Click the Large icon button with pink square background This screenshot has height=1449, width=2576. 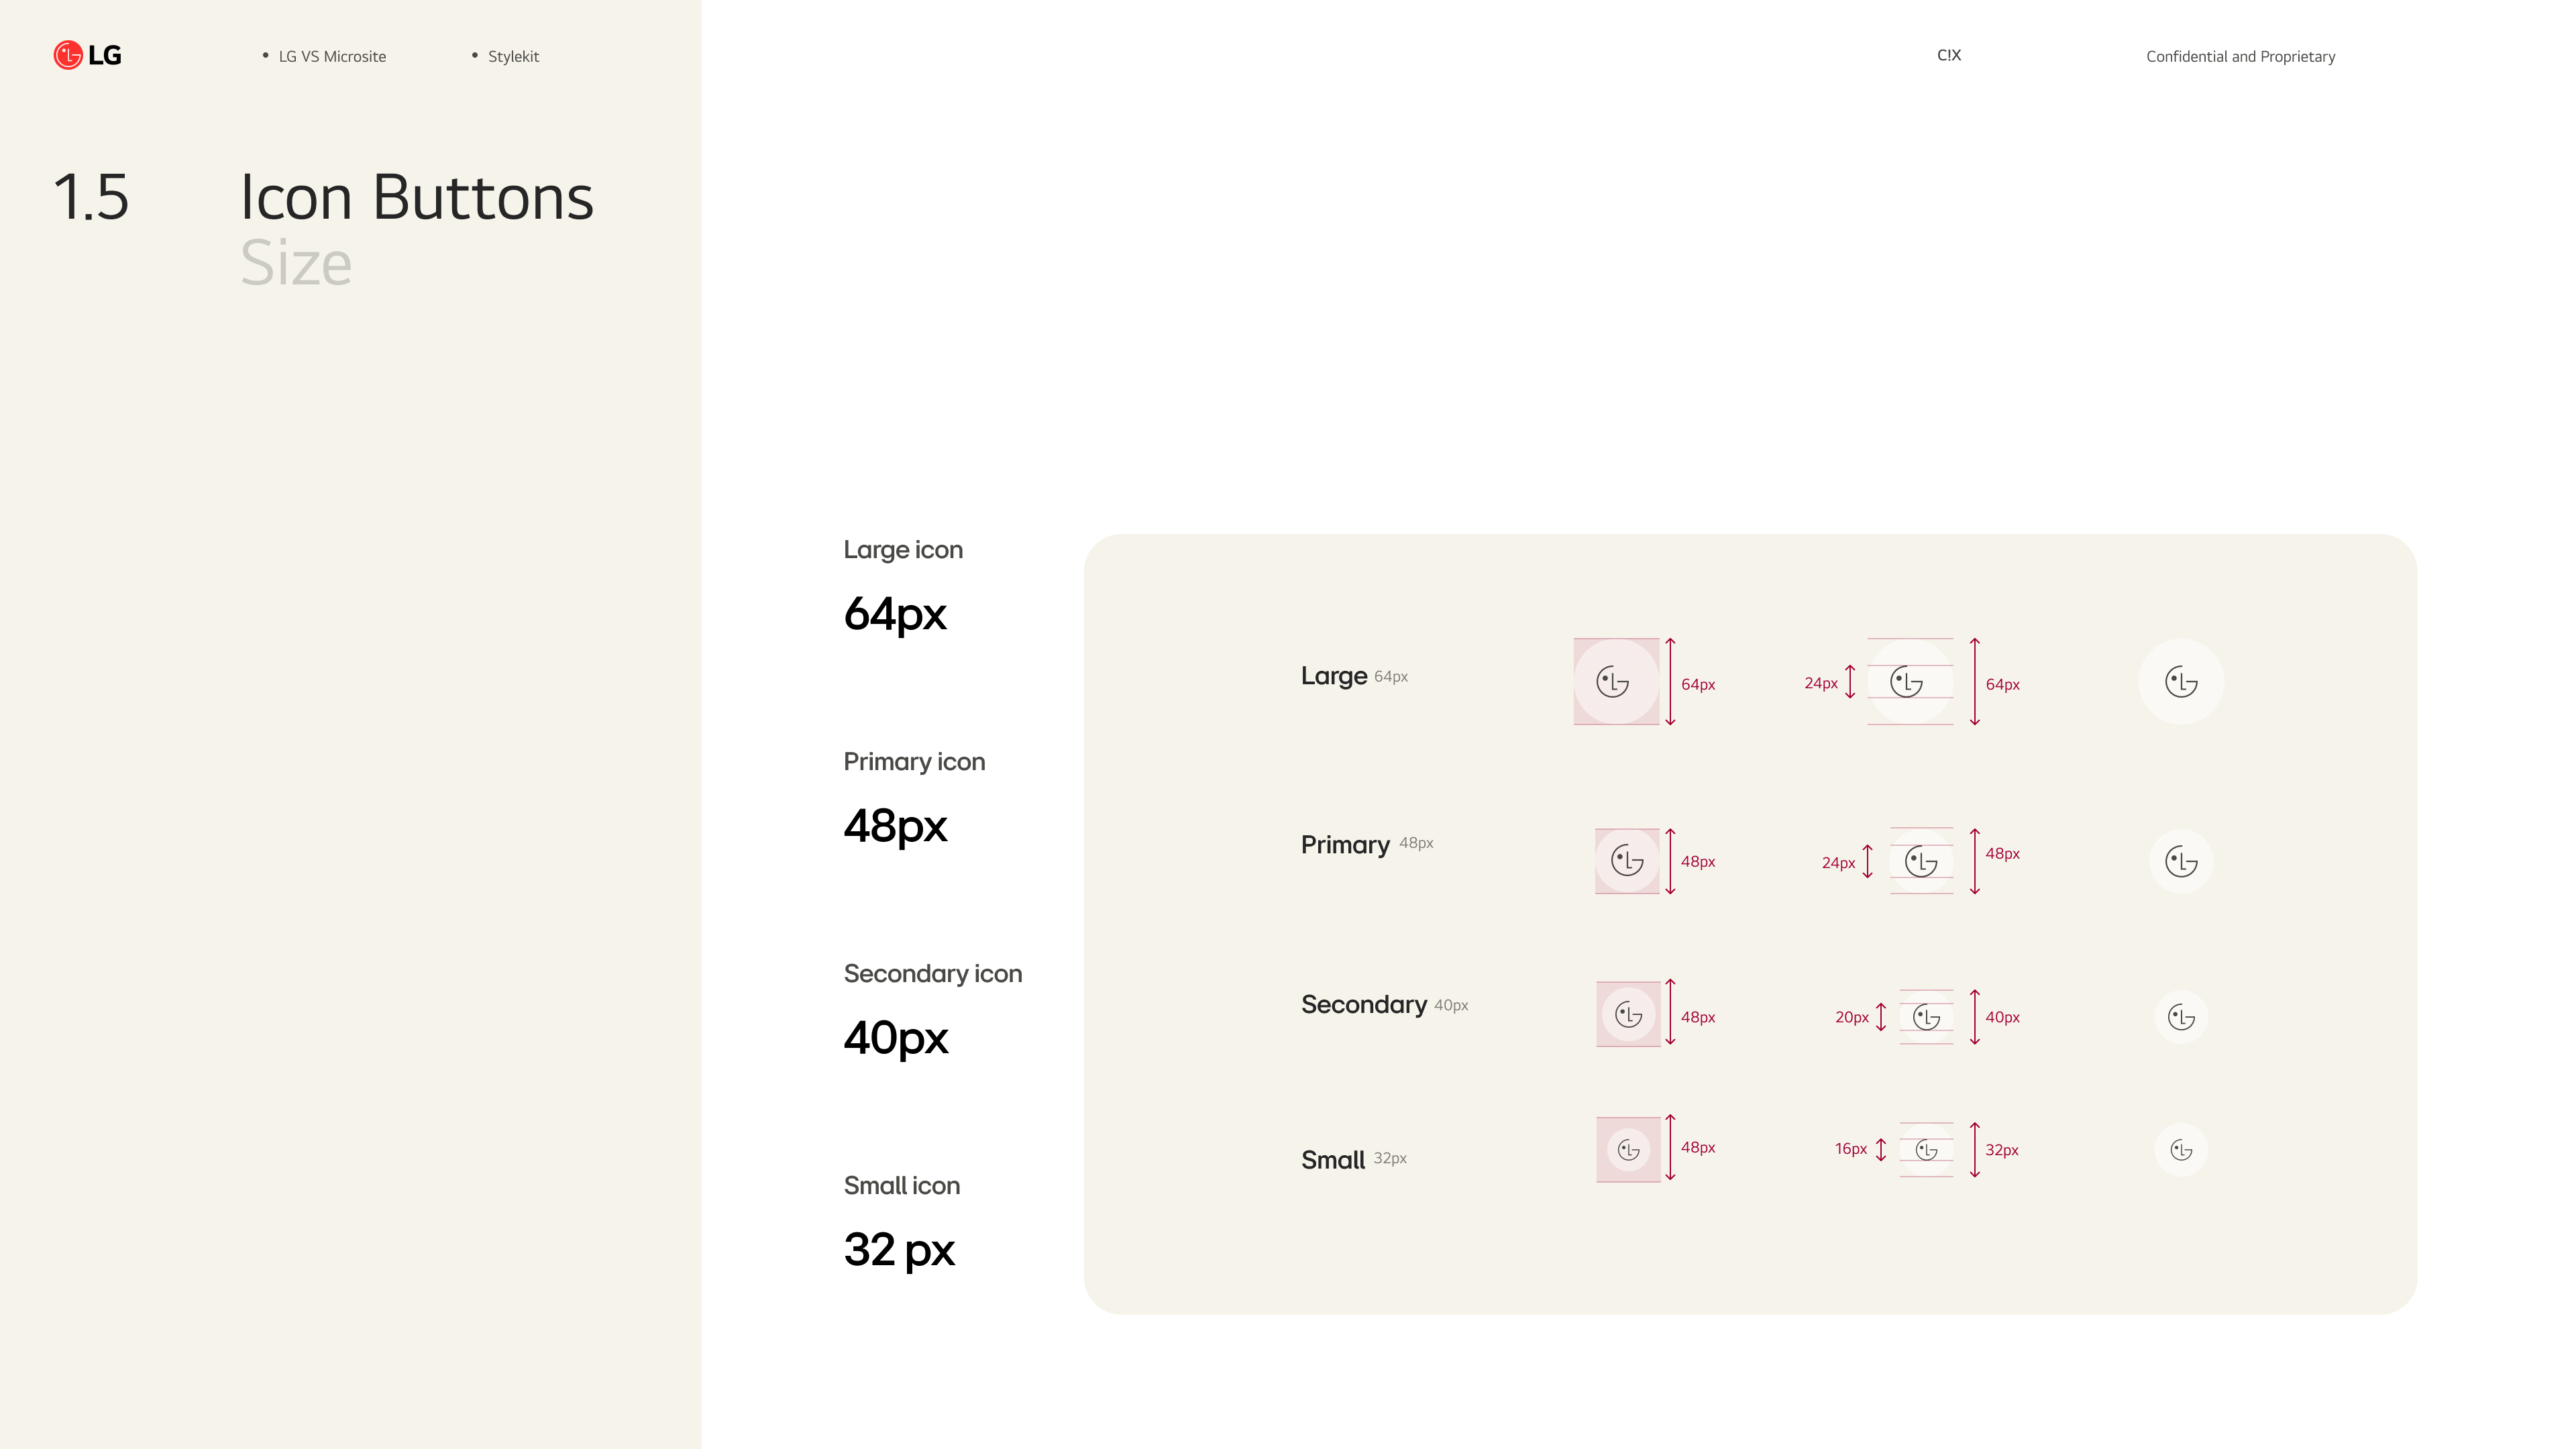click(1615, 682)
